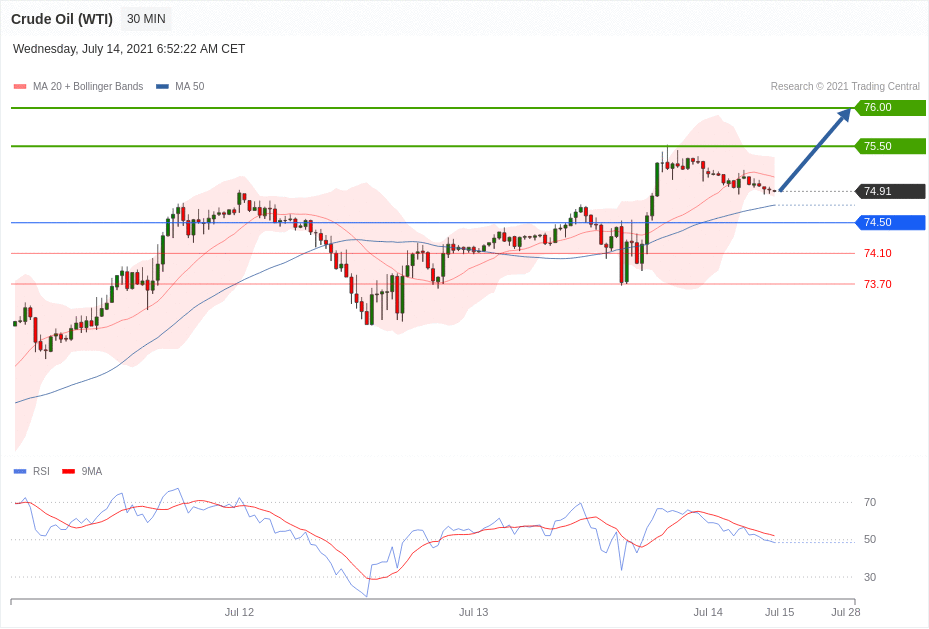The width and height of the screenshot is (929, 629).
Task: Toggle the MA 20 + Bollinger Bands legend label
Action: coord(88,87)
